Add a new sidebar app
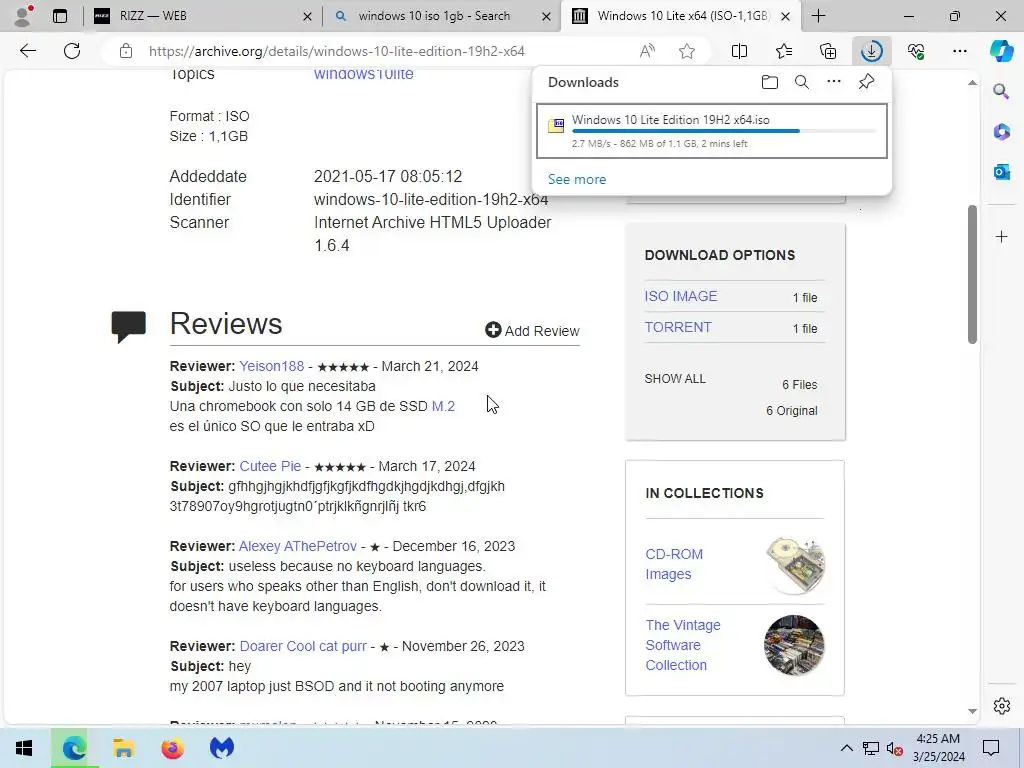The height and width of the screenshot is (768, 1024). coord(1001,236)
